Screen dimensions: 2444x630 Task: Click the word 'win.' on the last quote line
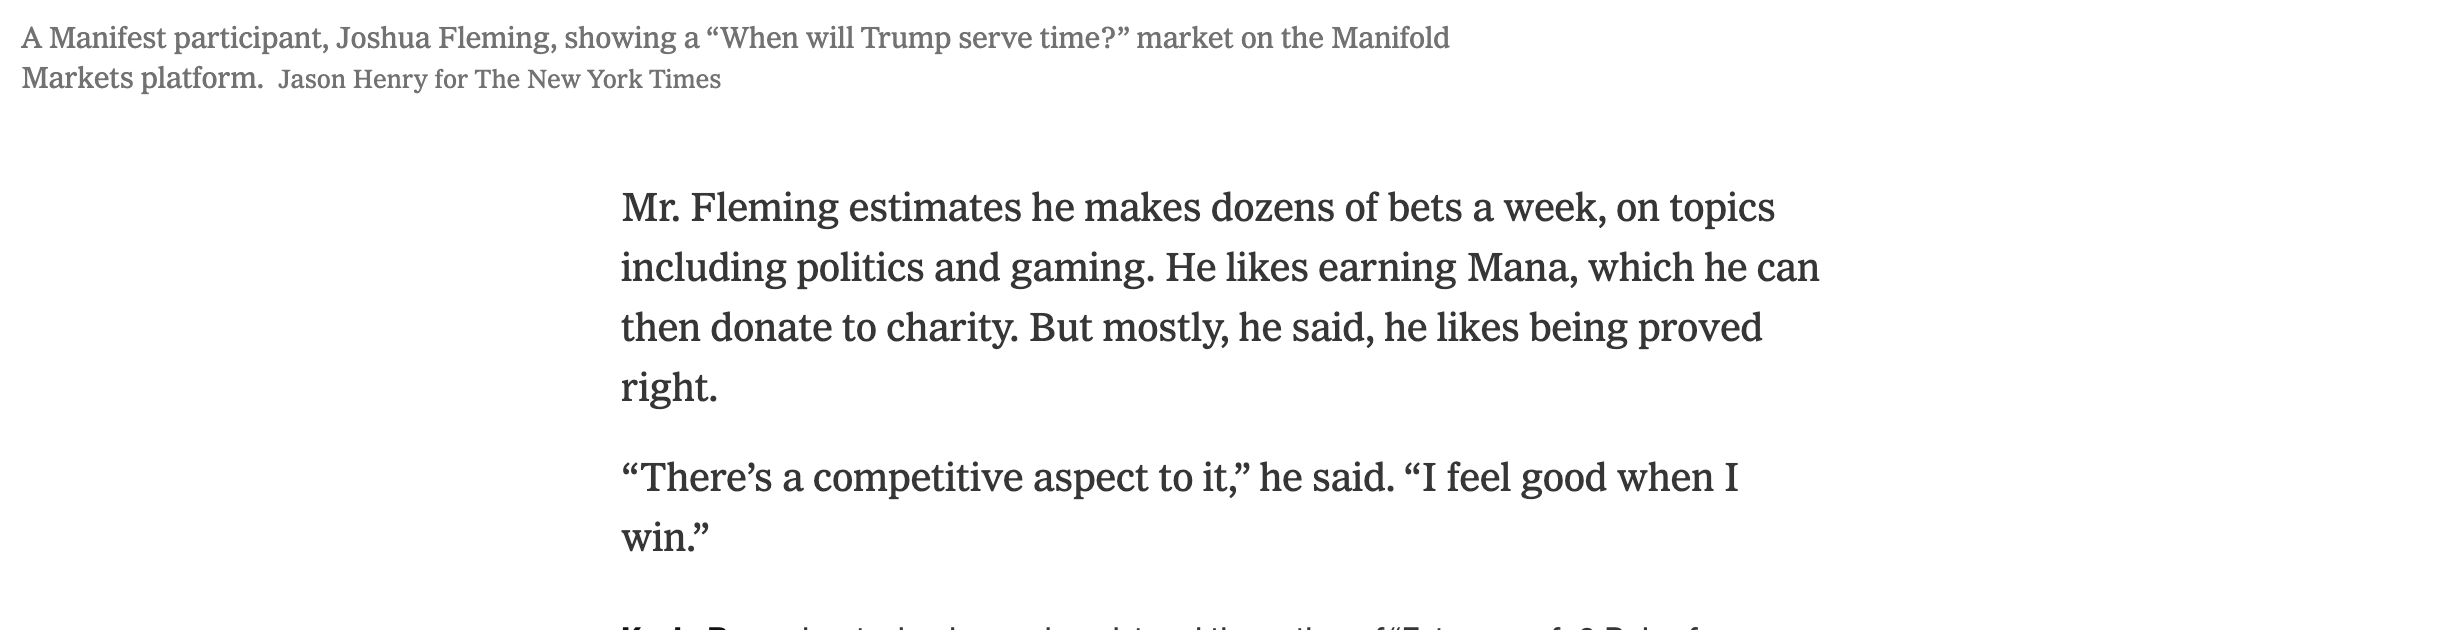(x=665, y=538)
